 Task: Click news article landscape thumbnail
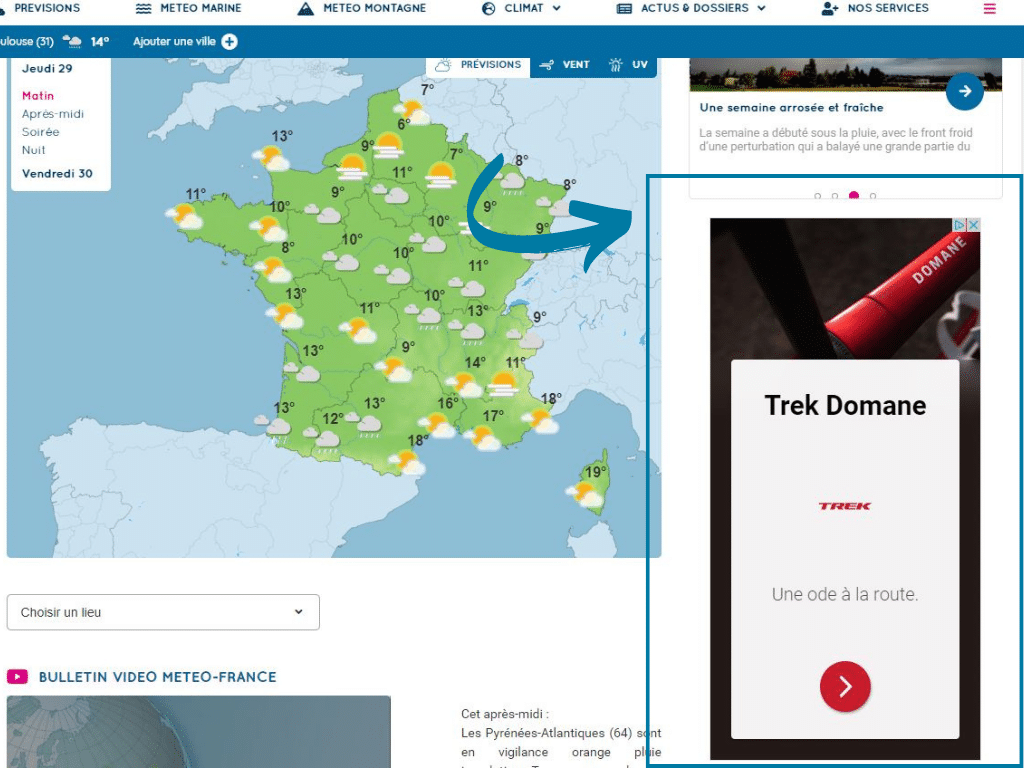tap(846, 74)
